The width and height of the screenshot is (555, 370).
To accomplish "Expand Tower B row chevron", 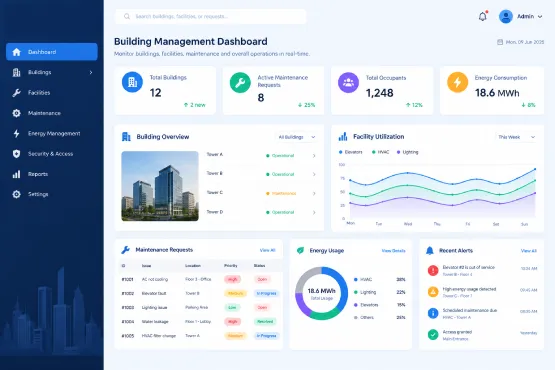I will click(314, 174).
